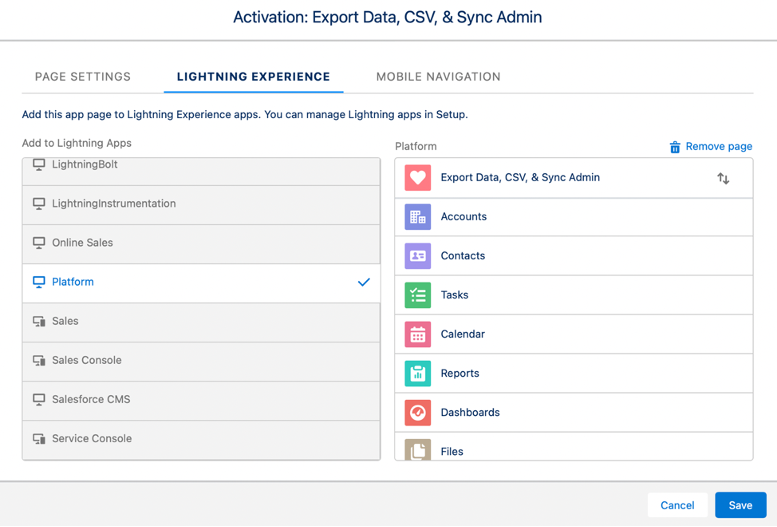
Task: Click the tan Files icon
Action: point(417,449)
